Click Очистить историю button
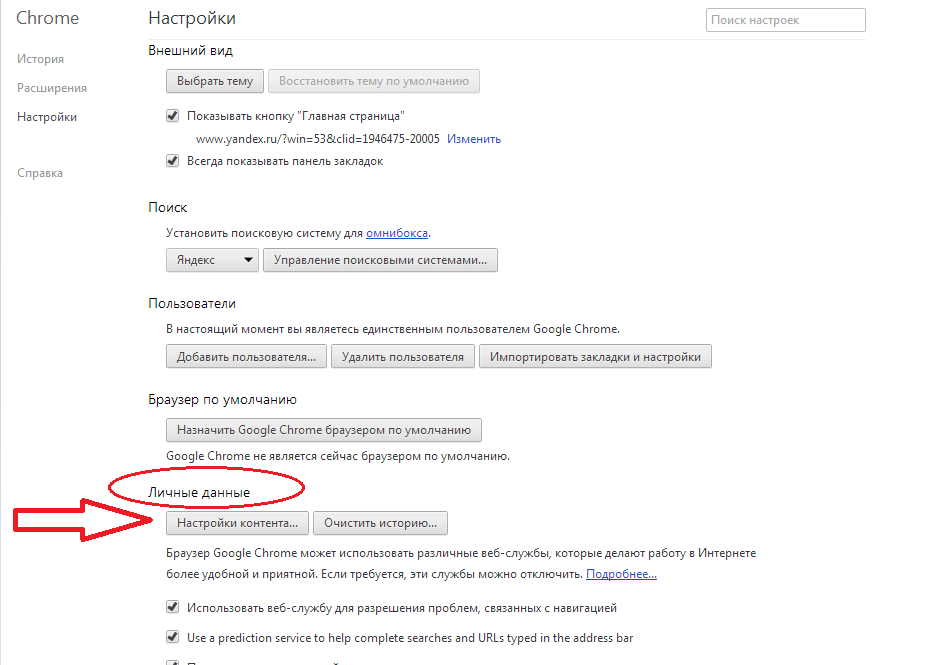 (x=380, y=523)
